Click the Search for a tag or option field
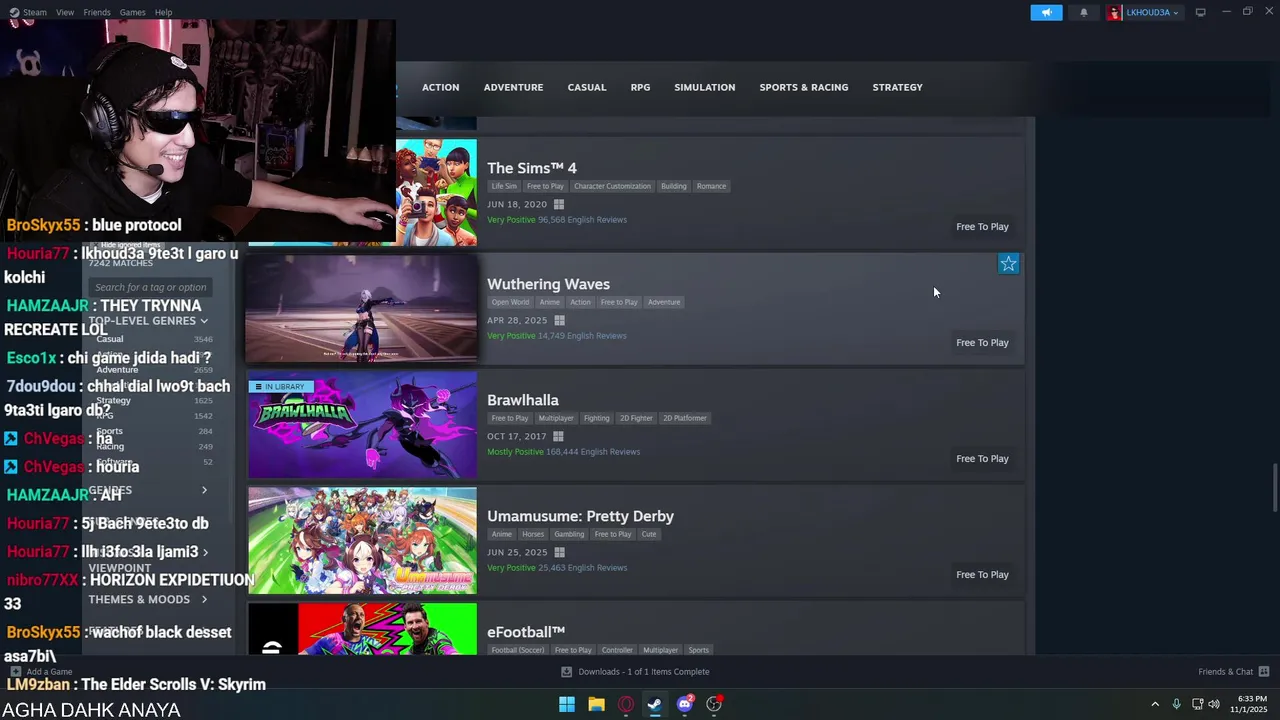1280x720 pixels. (x=151, y=287)
